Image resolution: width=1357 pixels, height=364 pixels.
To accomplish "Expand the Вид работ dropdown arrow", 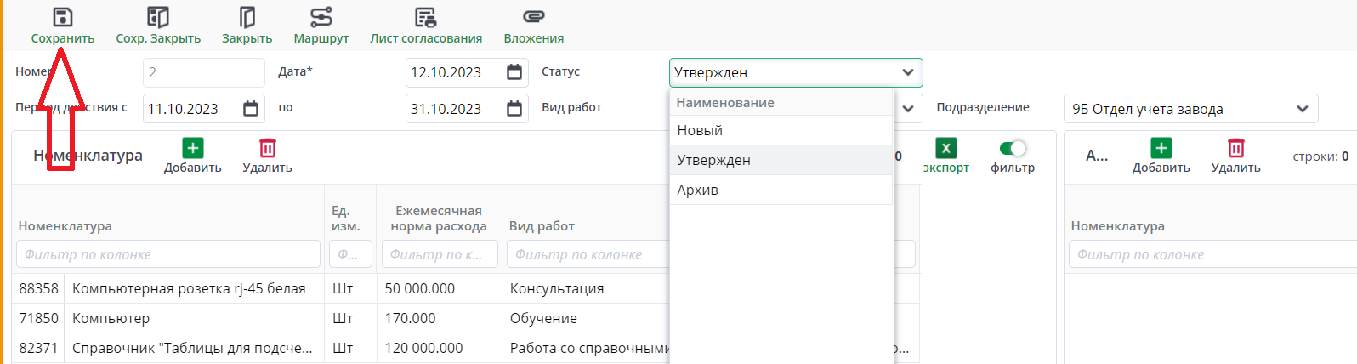I will tap(908, 108).
